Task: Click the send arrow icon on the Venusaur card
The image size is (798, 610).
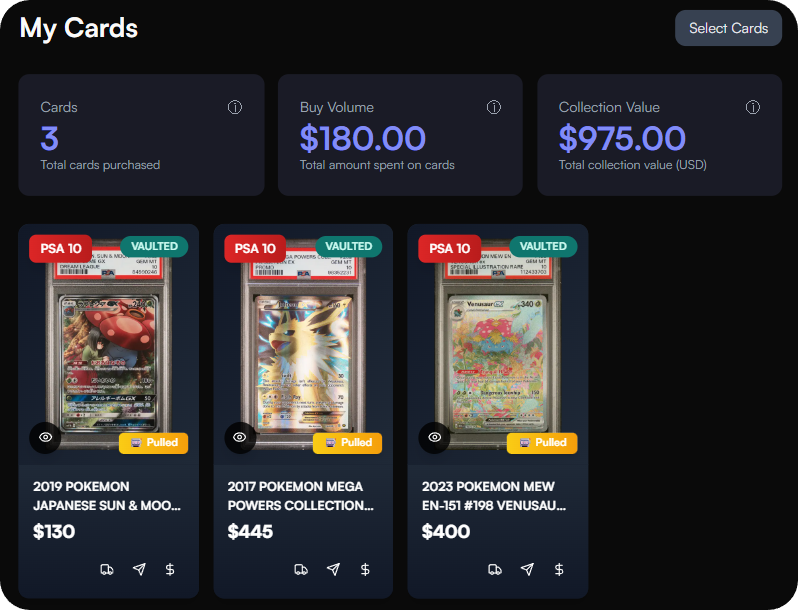Action: click(527, 569)
